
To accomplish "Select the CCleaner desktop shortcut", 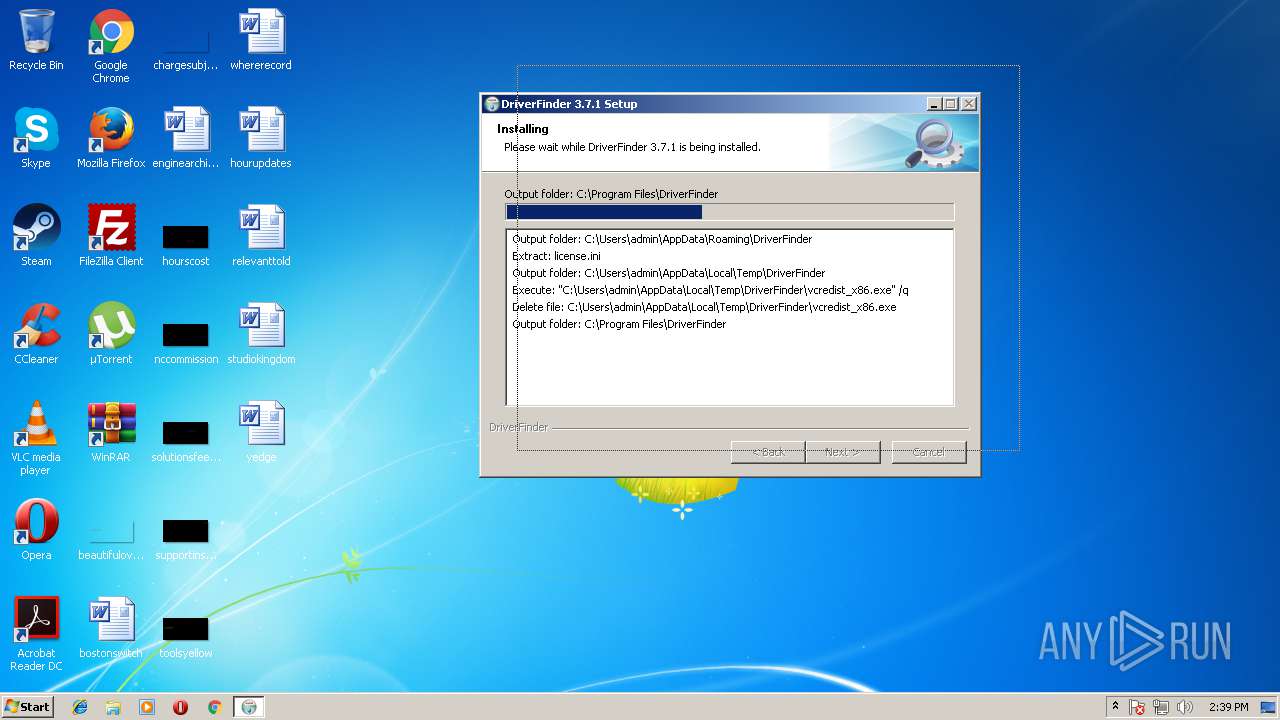I will pos(36,334).
